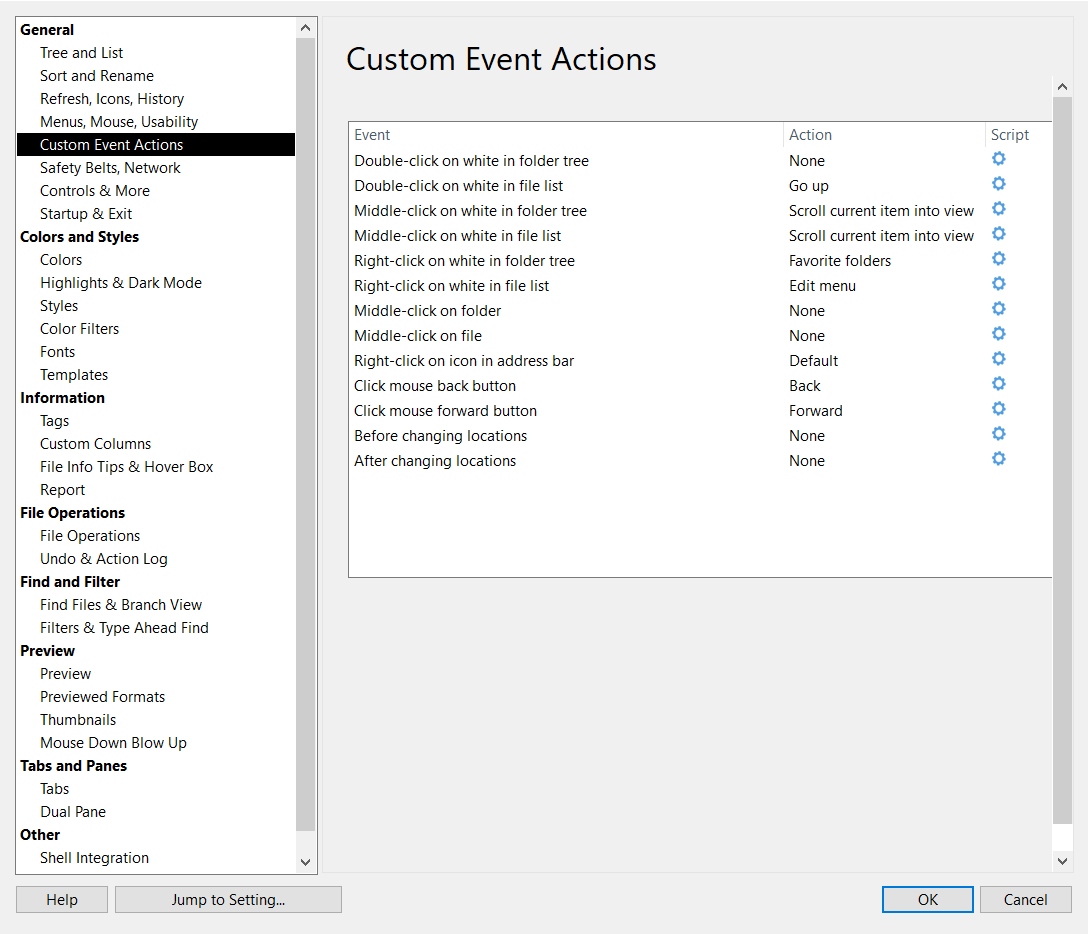Screen dimensions: 1088x934
Task: Change action for Right-click on white in folder tree
Action: pyautogui.click(x=840, y=261)
